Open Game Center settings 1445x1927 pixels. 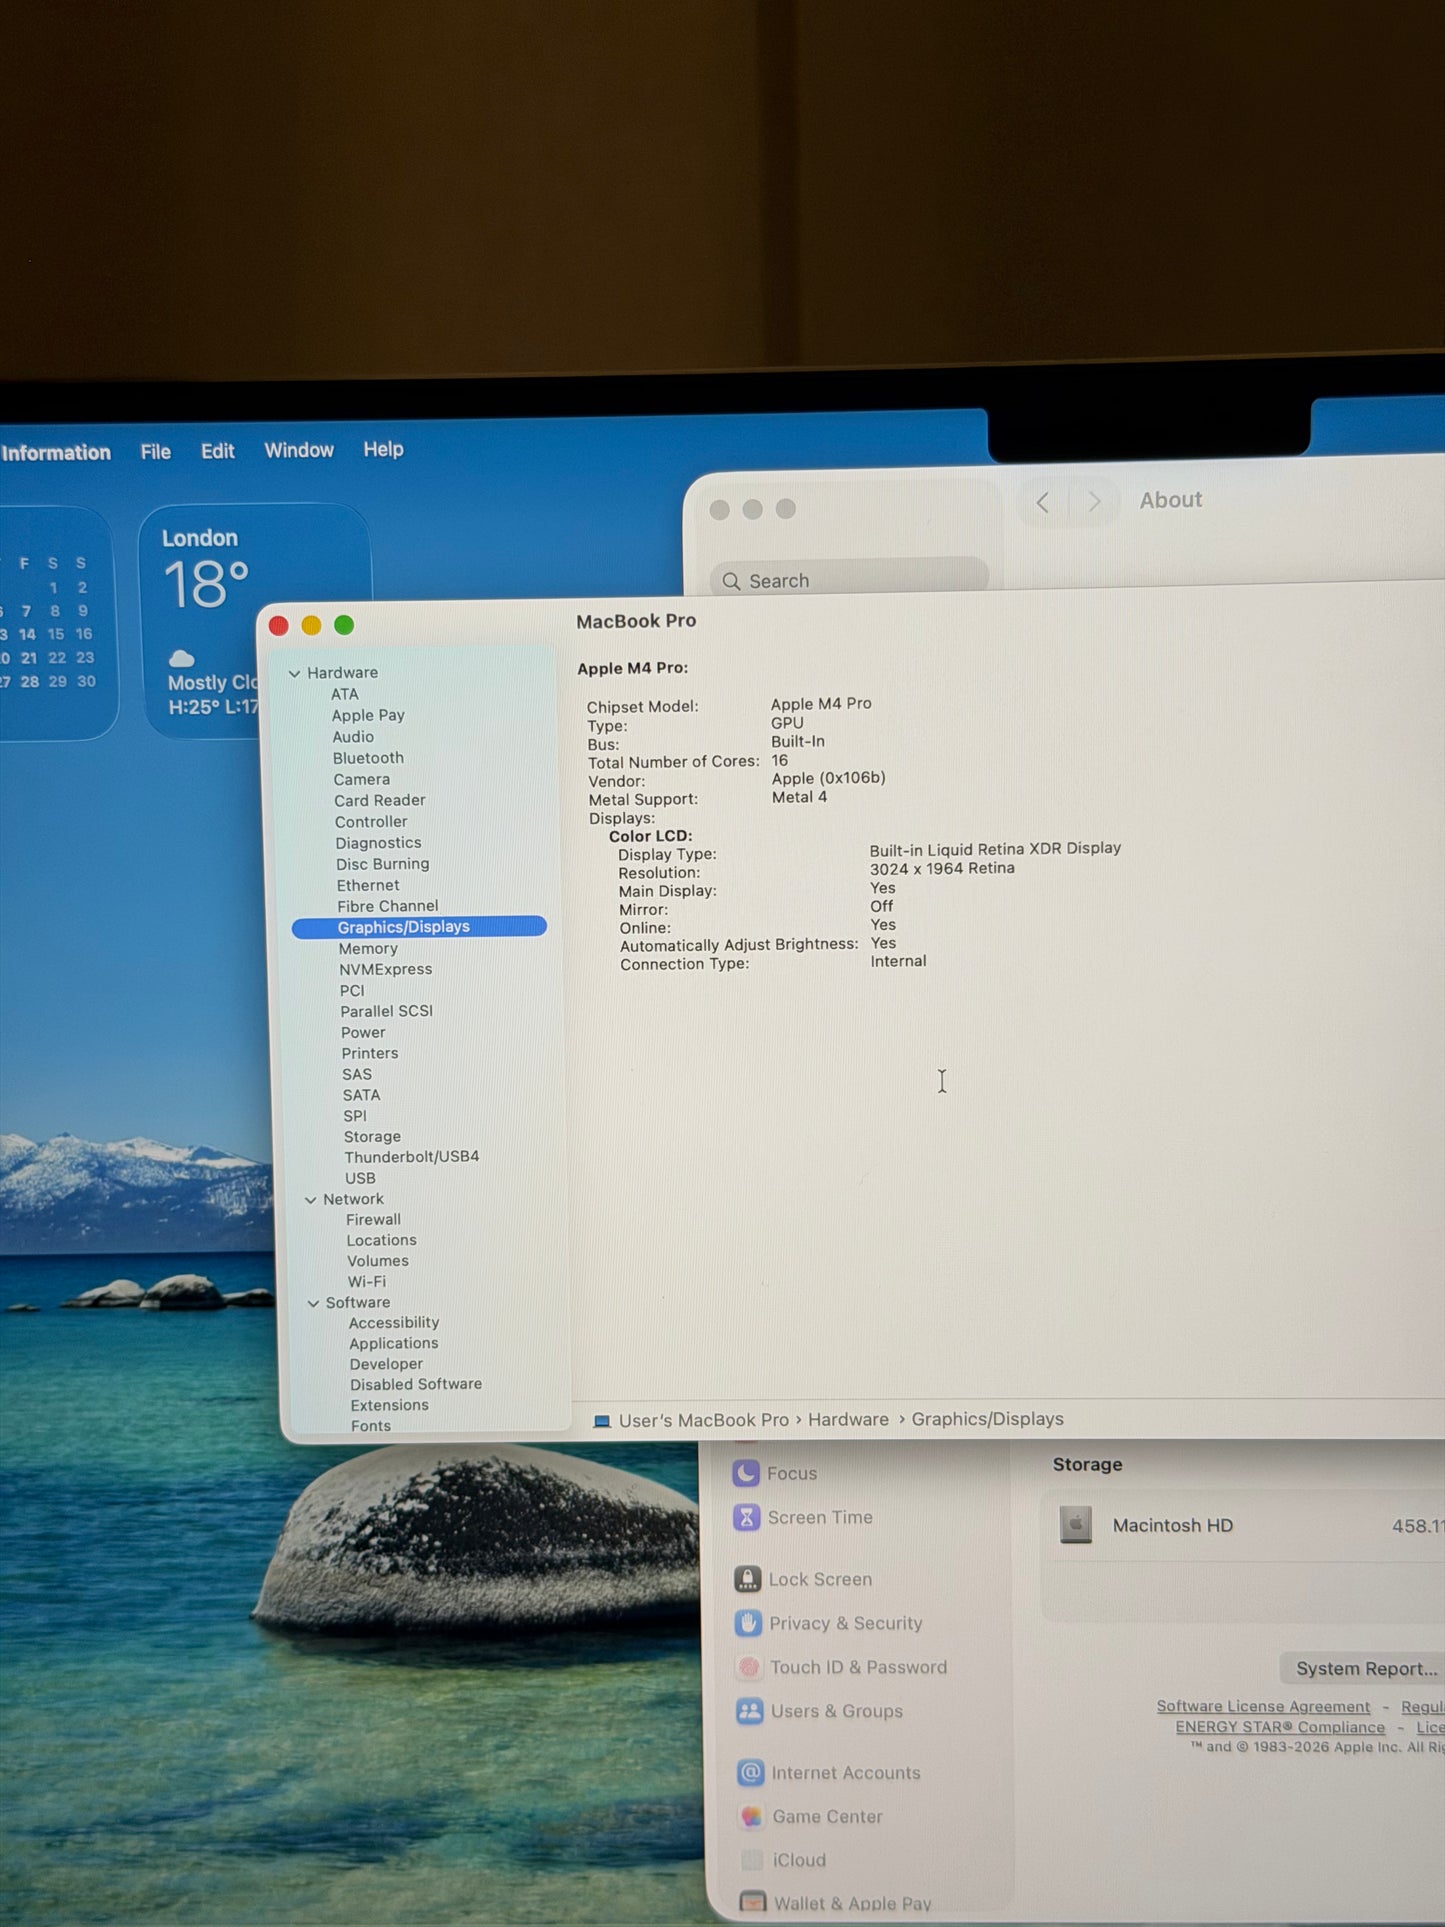coord(810,1817)
